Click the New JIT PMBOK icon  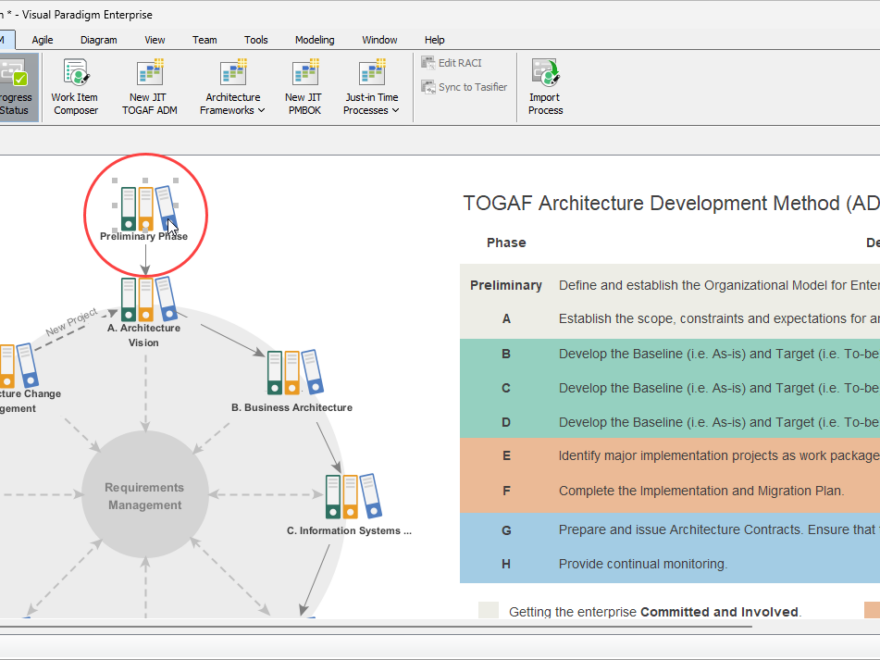coord(303,85)
